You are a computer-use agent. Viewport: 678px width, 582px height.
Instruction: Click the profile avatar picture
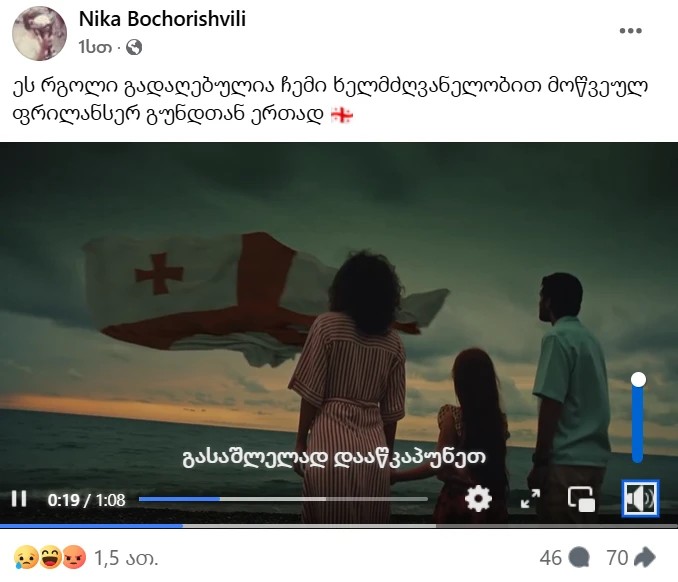click(39, 33)
